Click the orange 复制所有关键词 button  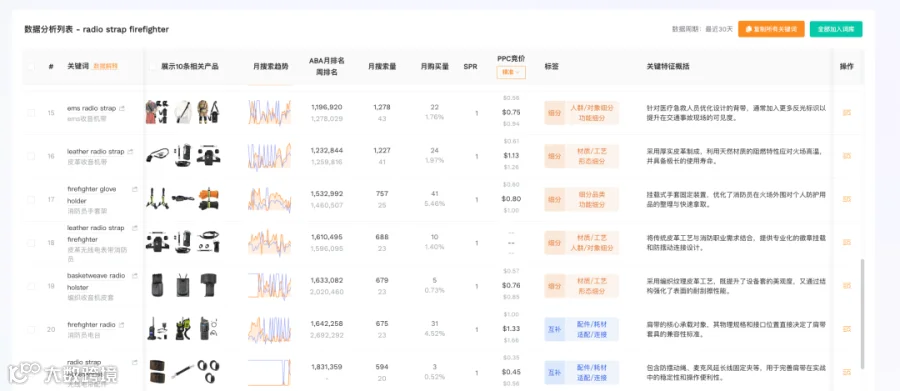coord(771,29)
